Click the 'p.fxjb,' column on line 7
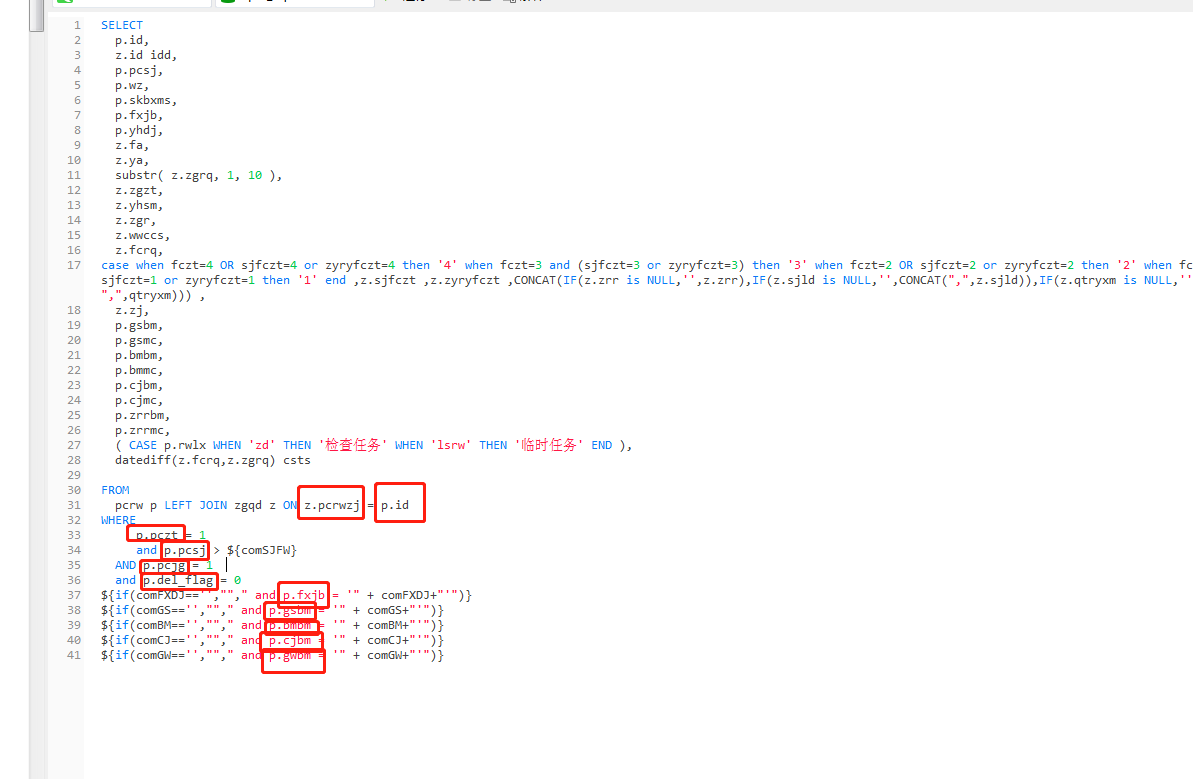 (139, 116)
